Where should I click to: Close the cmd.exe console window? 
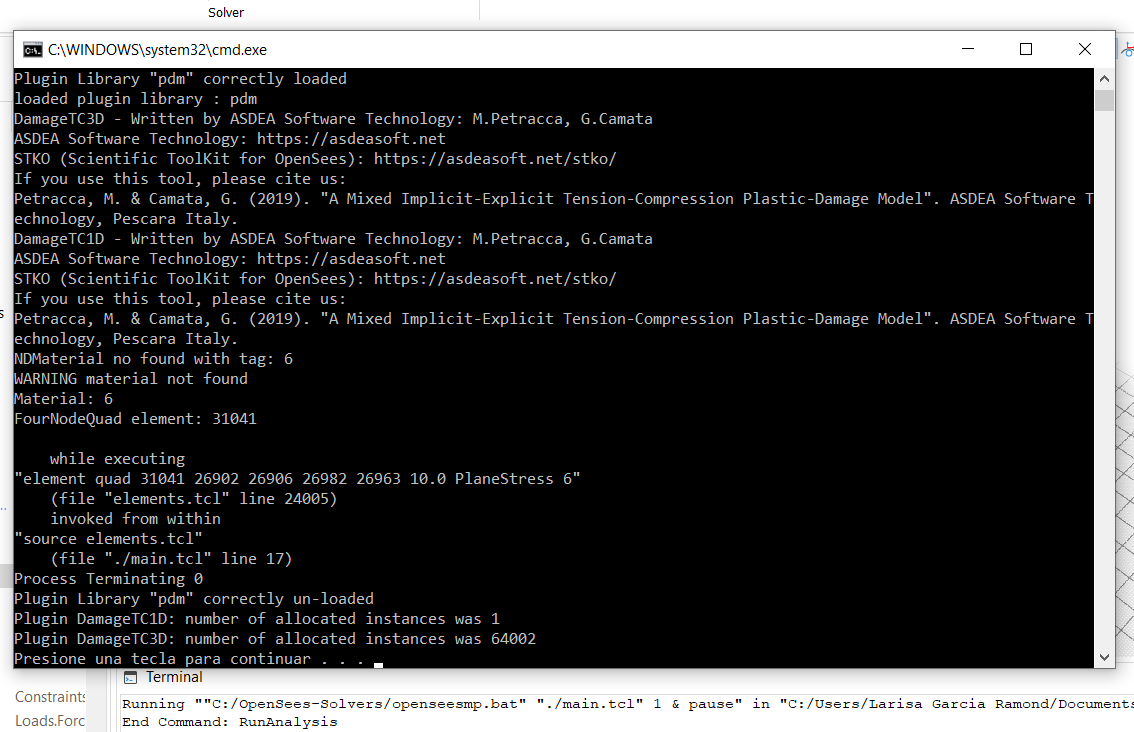pos(1084,49)
